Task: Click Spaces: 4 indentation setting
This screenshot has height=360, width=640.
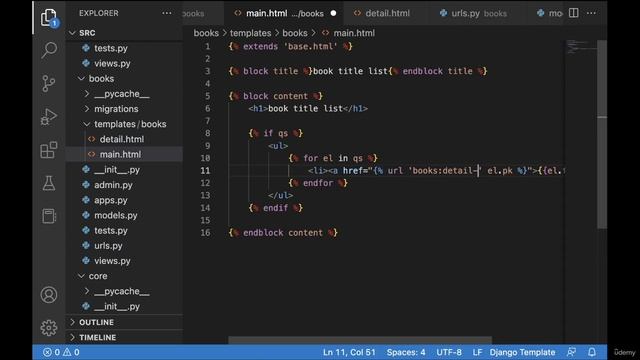Action: (x=406, y=352)
